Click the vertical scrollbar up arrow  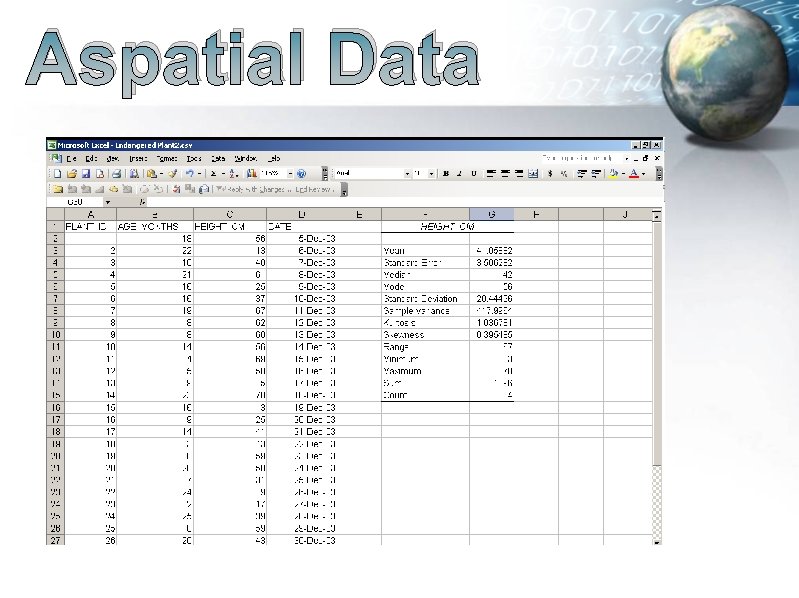657,216
